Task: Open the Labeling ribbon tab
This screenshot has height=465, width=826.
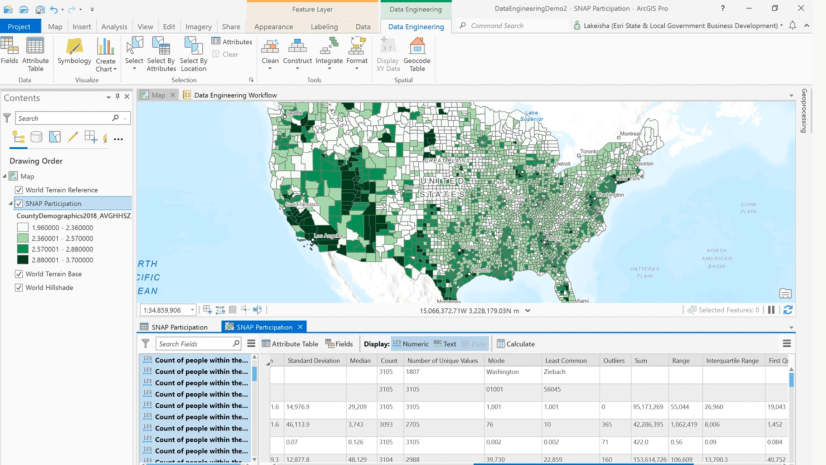Action: click(x=324, y=26)
